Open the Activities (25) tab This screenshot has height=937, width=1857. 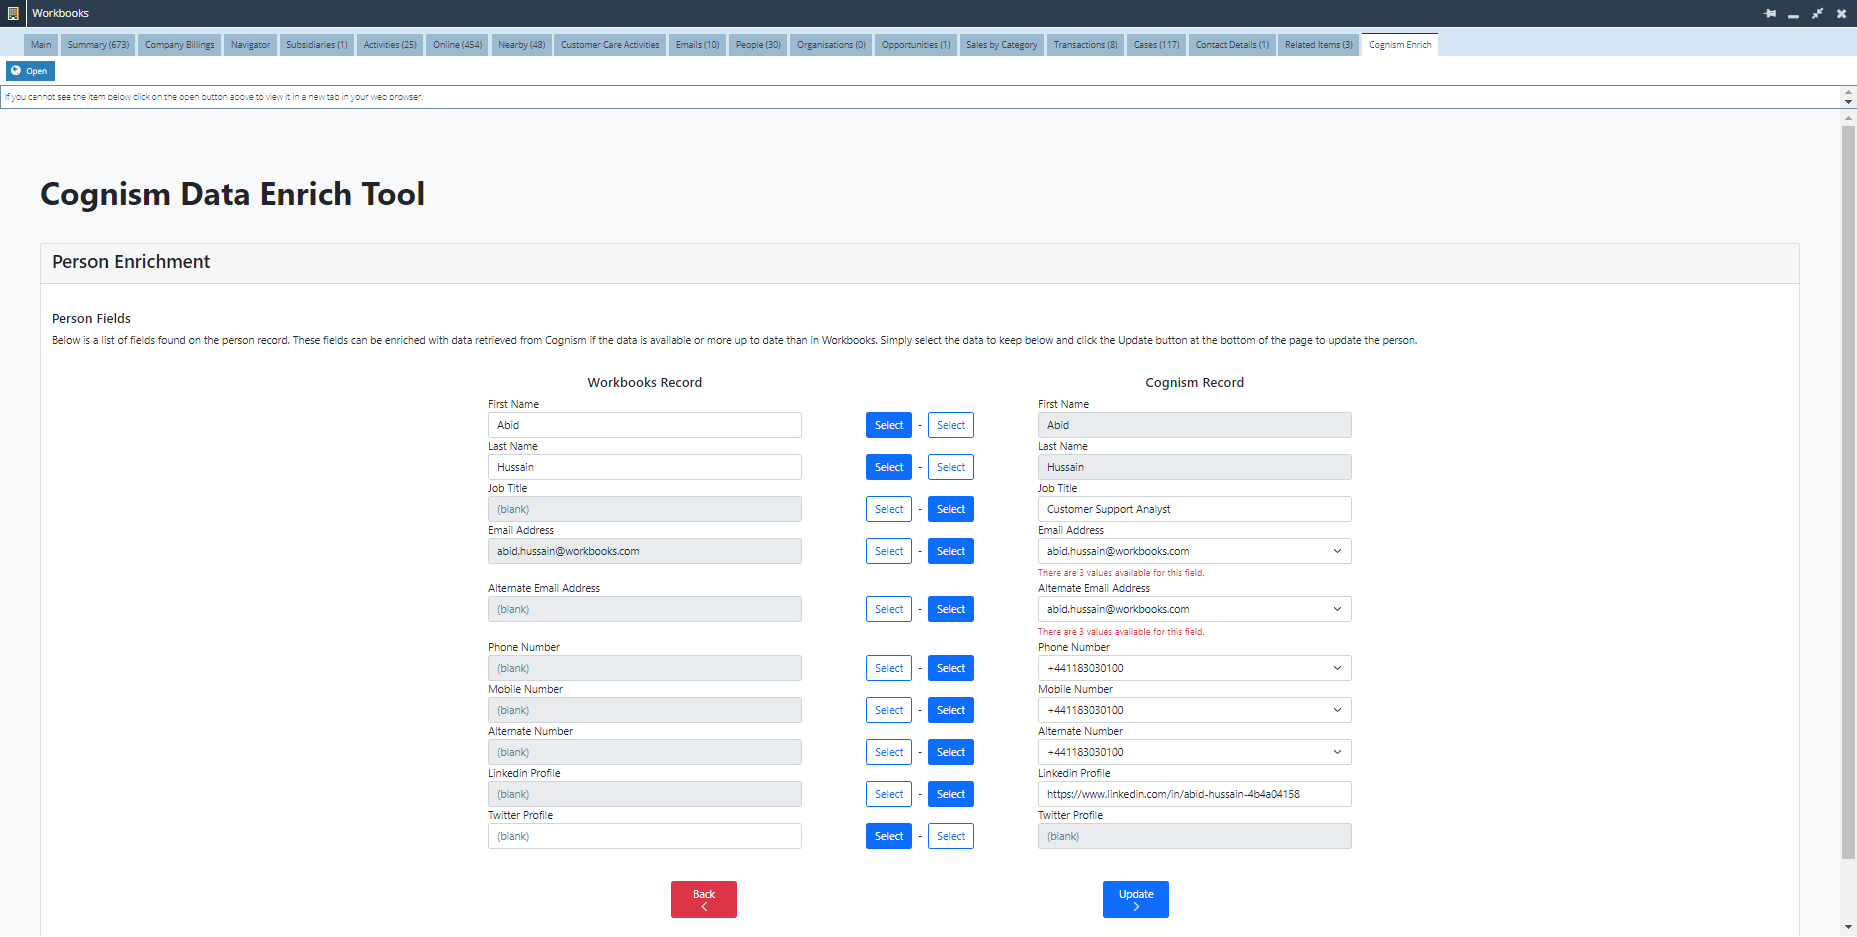point(390,45)
